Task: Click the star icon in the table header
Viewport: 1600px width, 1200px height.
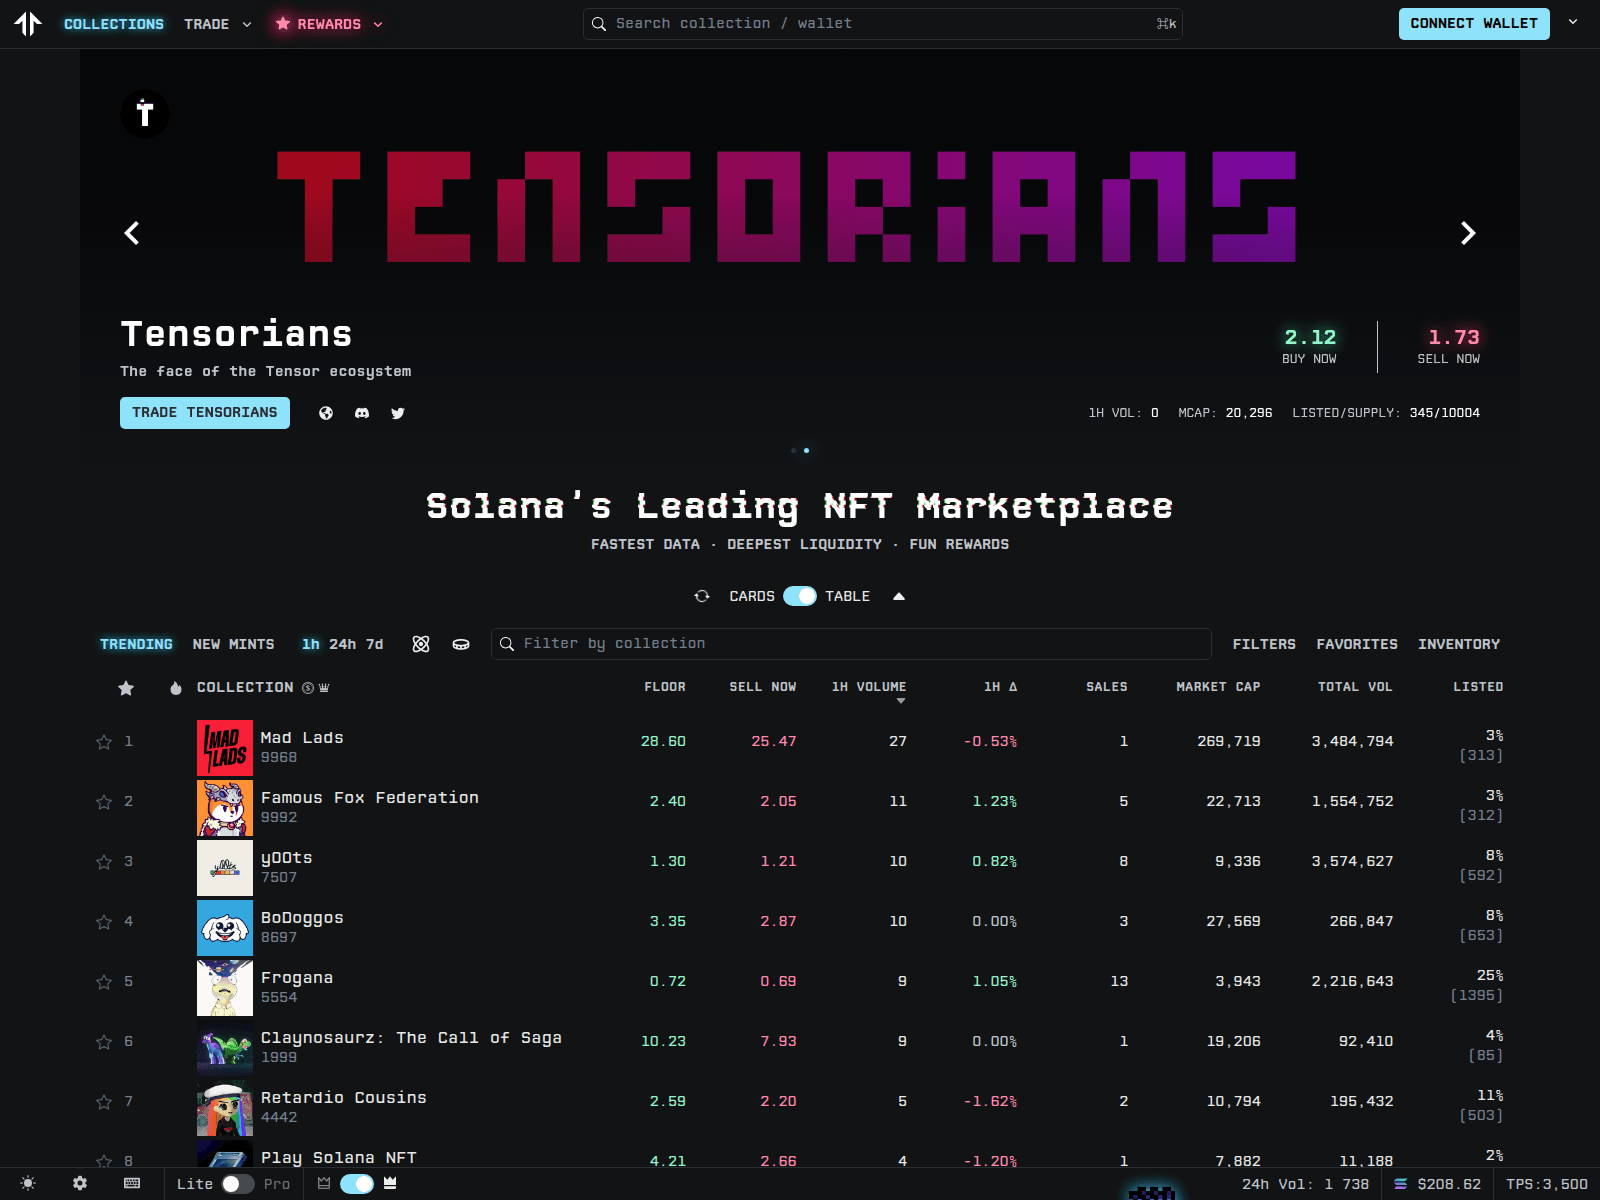Action: (x=126, y=688)
